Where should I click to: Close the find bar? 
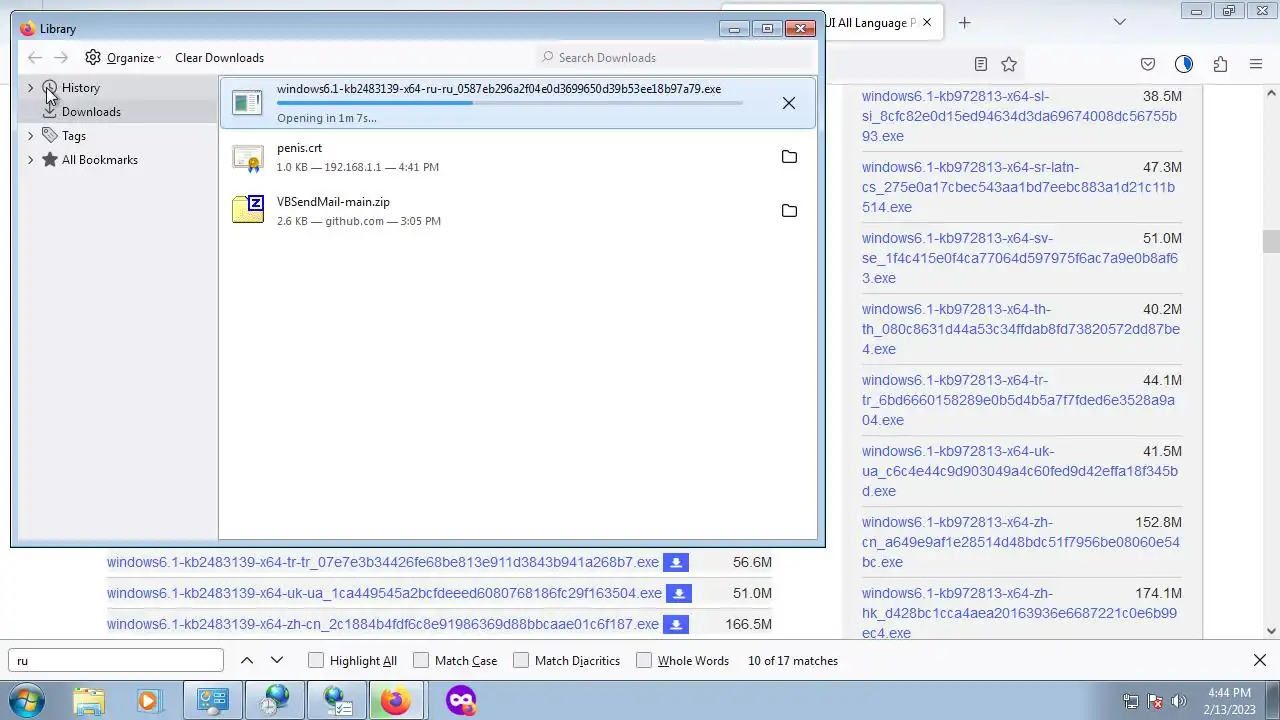click(1260, 660)
